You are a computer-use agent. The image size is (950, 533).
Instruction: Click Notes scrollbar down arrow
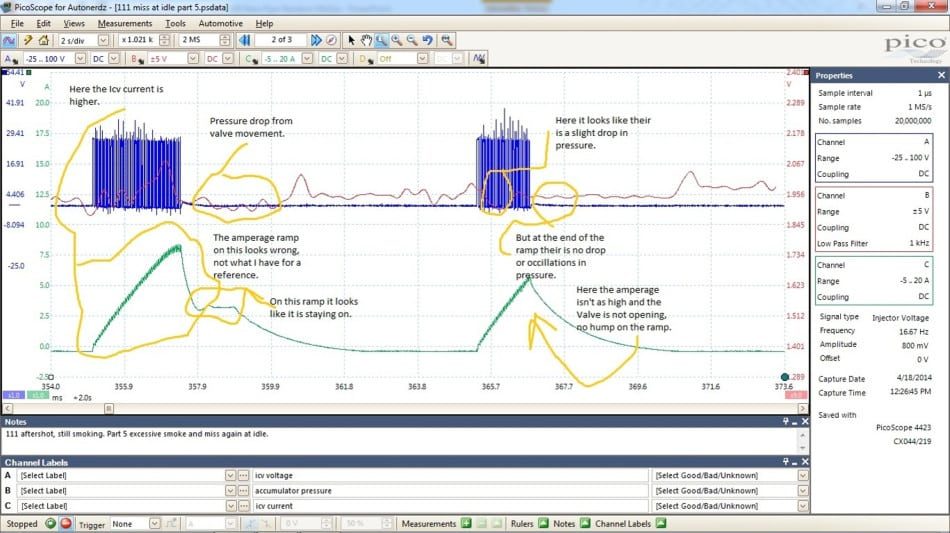pos(803,448)
